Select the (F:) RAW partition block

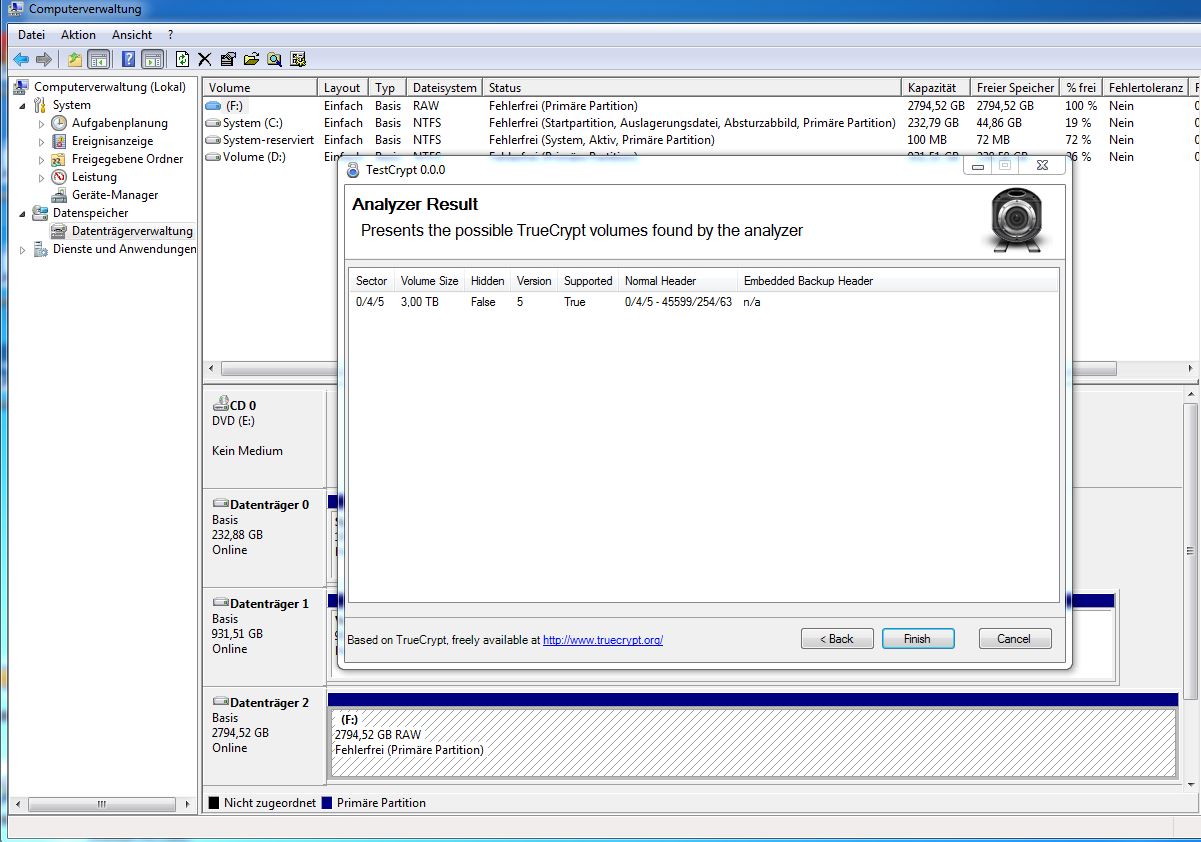(753, 742)
